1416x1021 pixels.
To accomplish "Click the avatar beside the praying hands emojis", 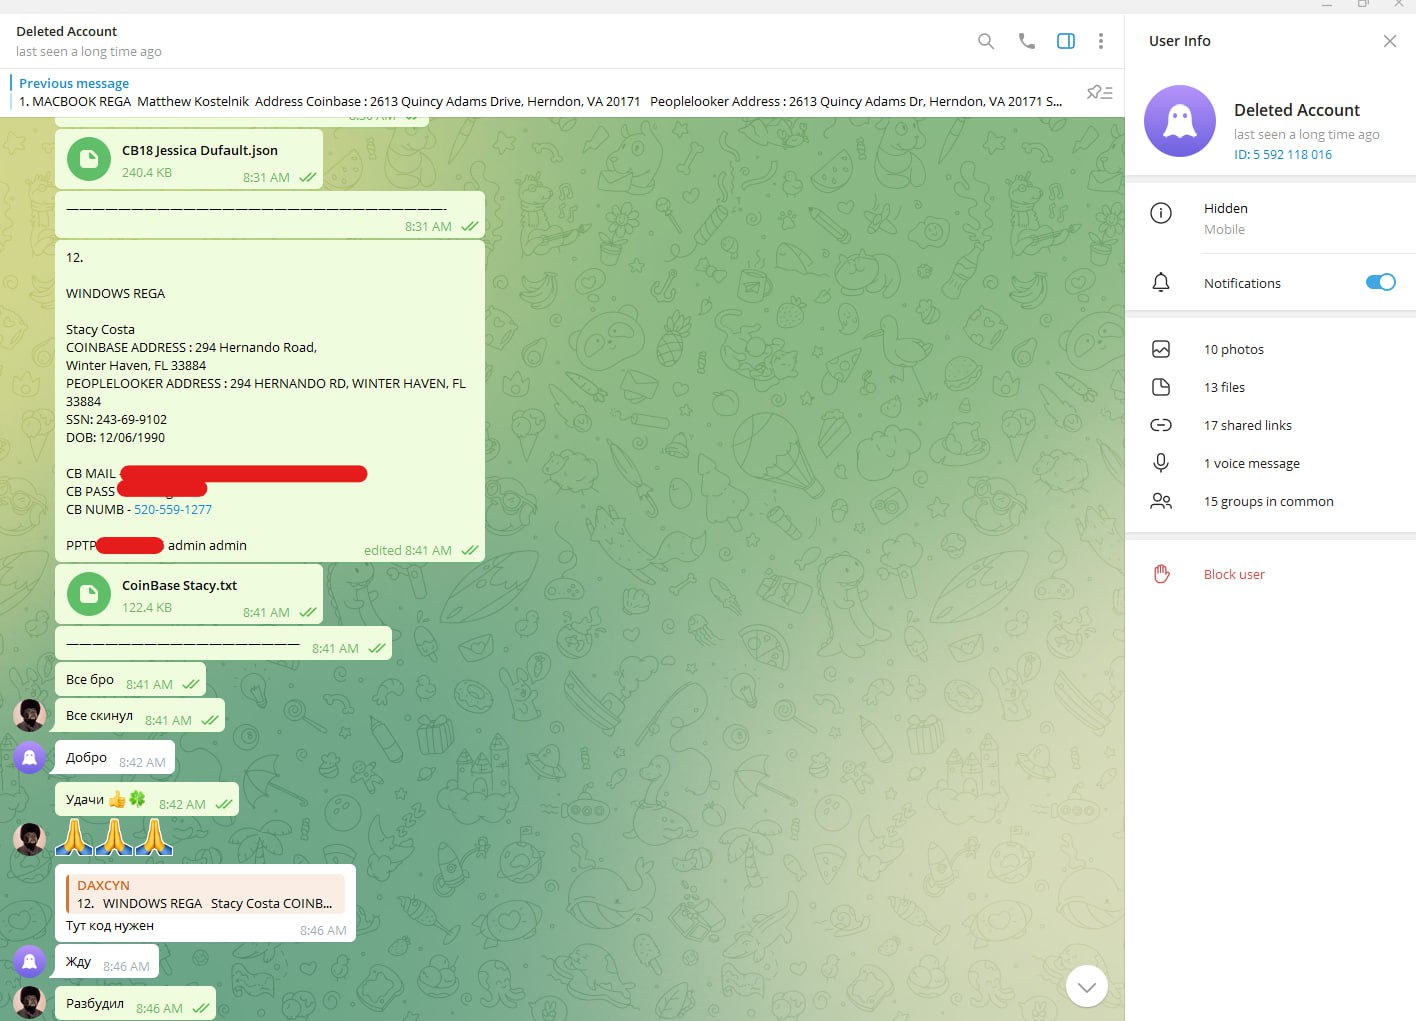I will click(x=30, y=839).
